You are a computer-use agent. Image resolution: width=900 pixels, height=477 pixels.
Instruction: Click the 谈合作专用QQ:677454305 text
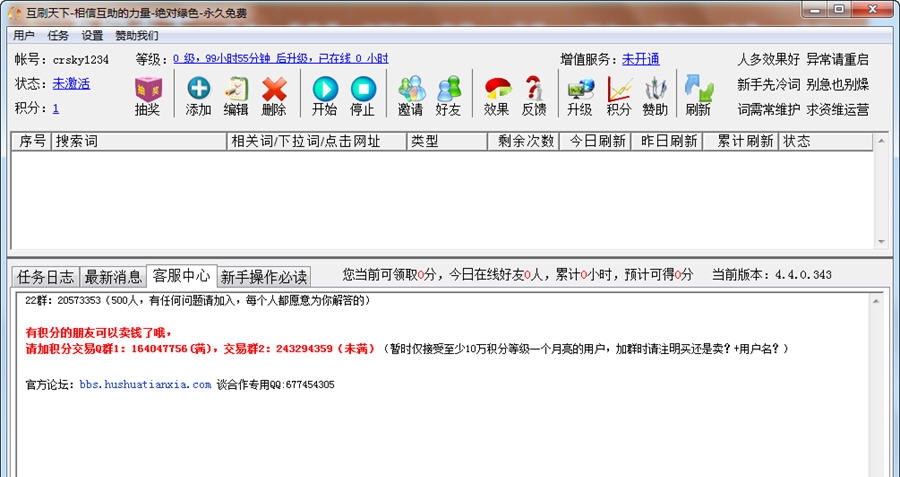[276, 385]
